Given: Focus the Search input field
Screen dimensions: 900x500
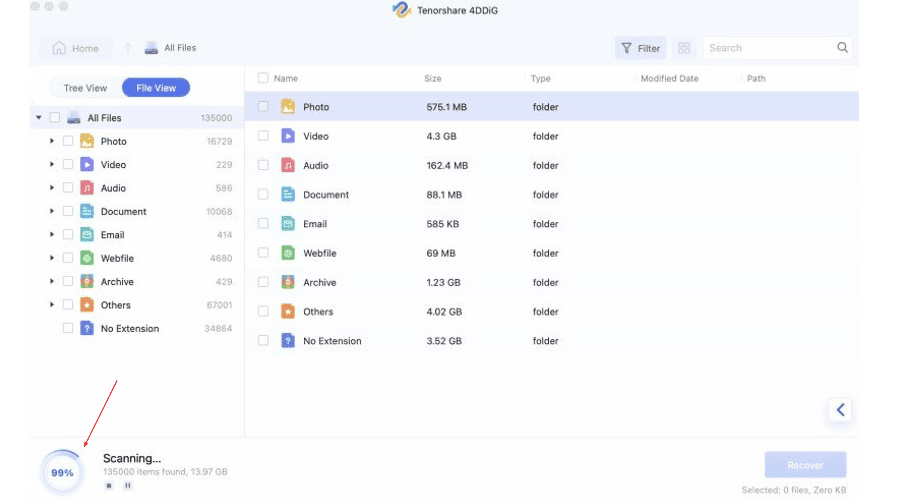Looking at the screenshot, I should [768, 48].
